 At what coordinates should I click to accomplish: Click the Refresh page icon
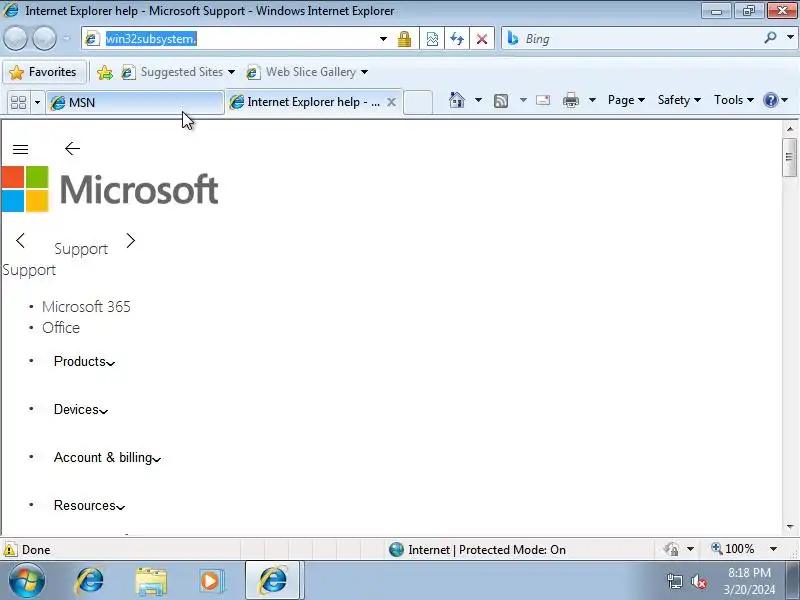click(457, 39)
